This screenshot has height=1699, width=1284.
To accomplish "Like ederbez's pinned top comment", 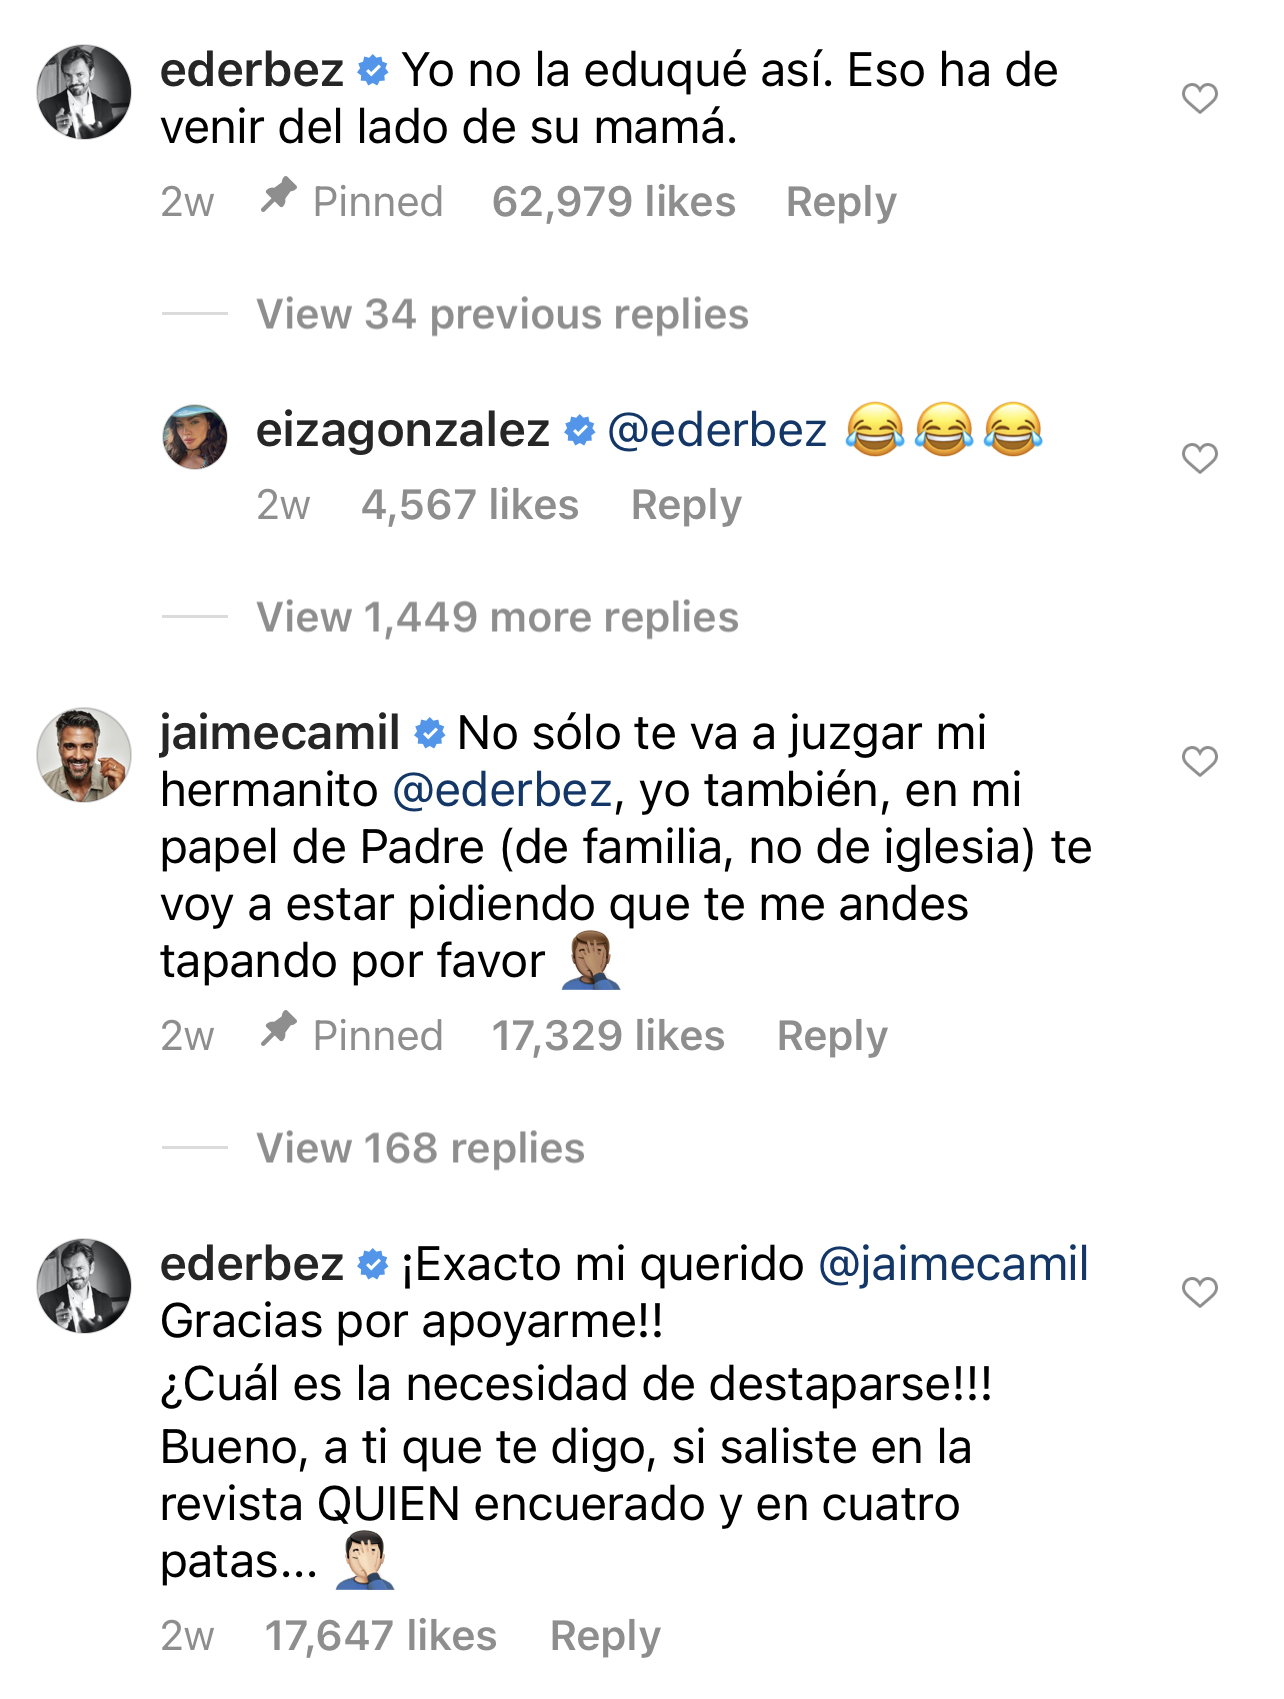I will 1199,98.
